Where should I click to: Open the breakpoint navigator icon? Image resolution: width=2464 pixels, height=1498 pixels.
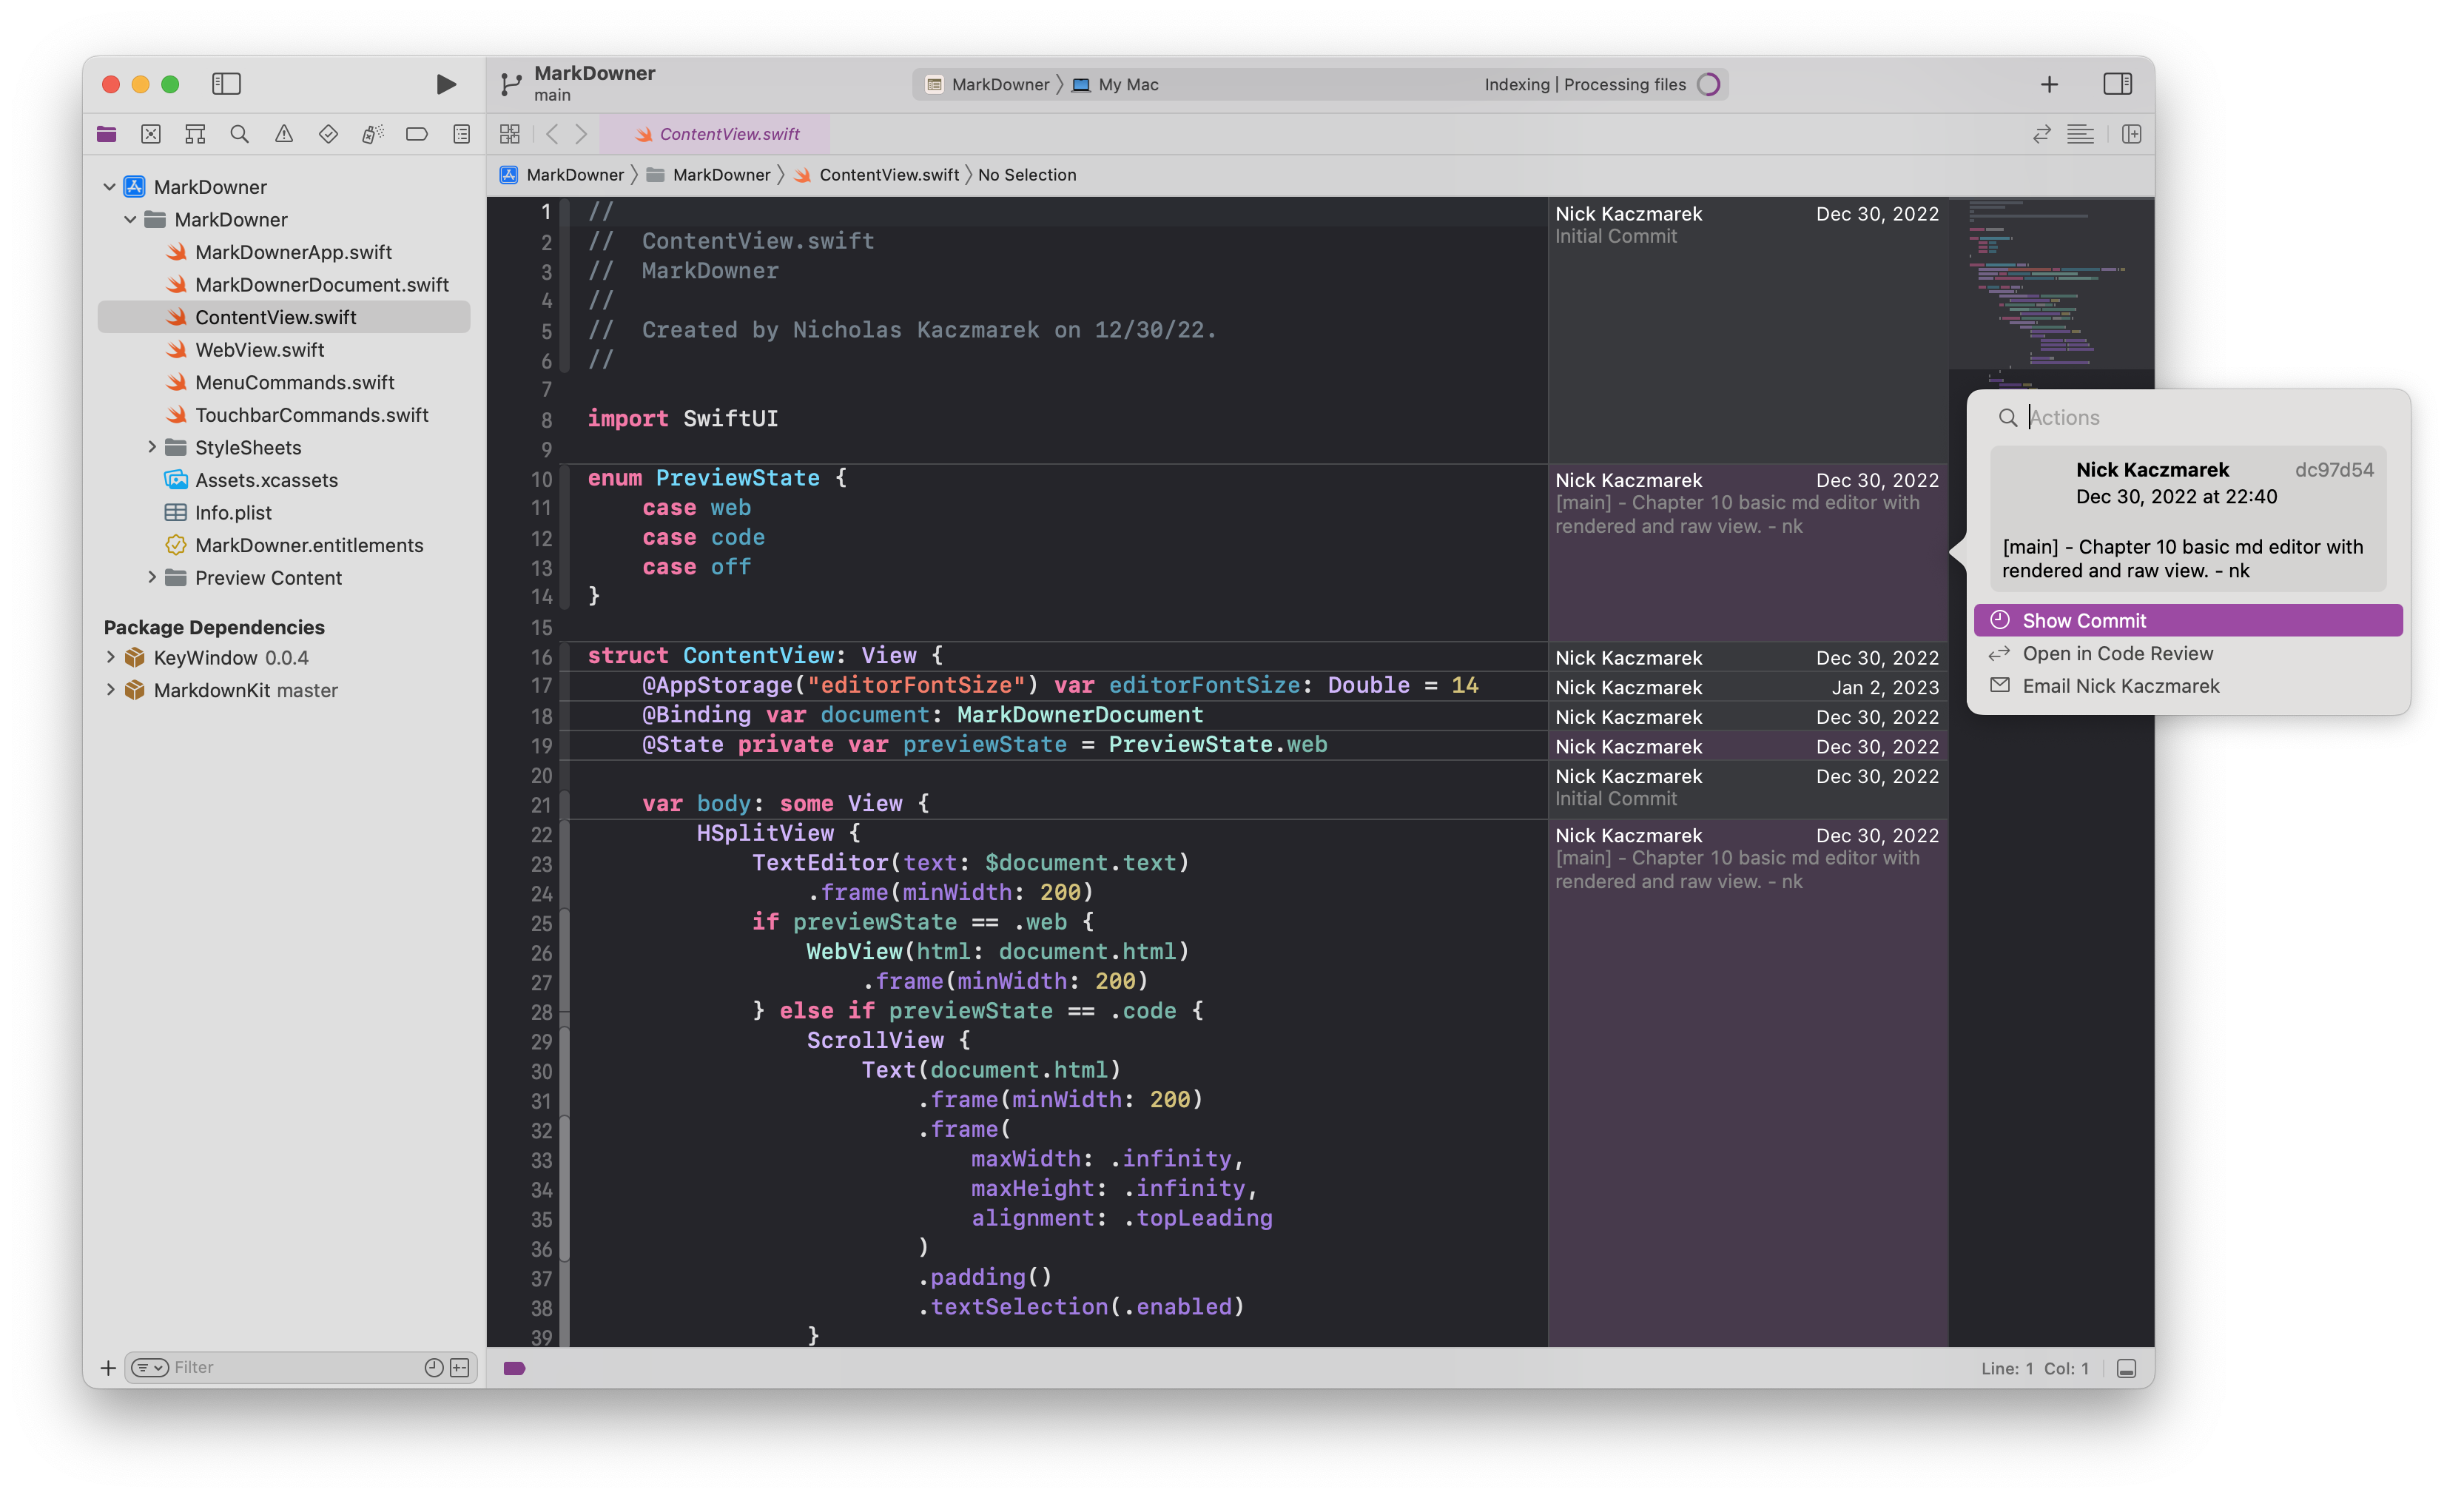click(x=417, y=134)
